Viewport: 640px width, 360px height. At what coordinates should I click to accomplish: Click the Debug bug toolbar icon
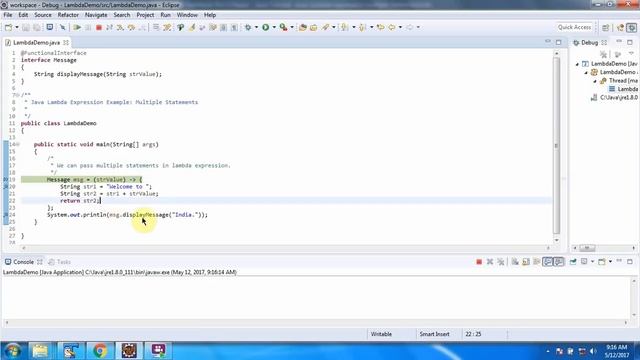click(248, 27)
